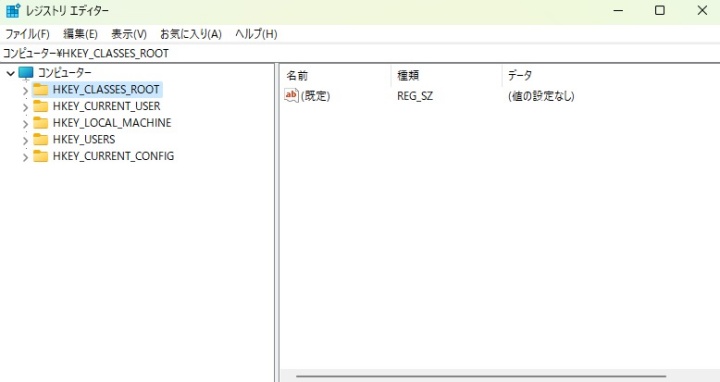Select the HKEY_CLASSES_ROOT tree item

(106, 89)
